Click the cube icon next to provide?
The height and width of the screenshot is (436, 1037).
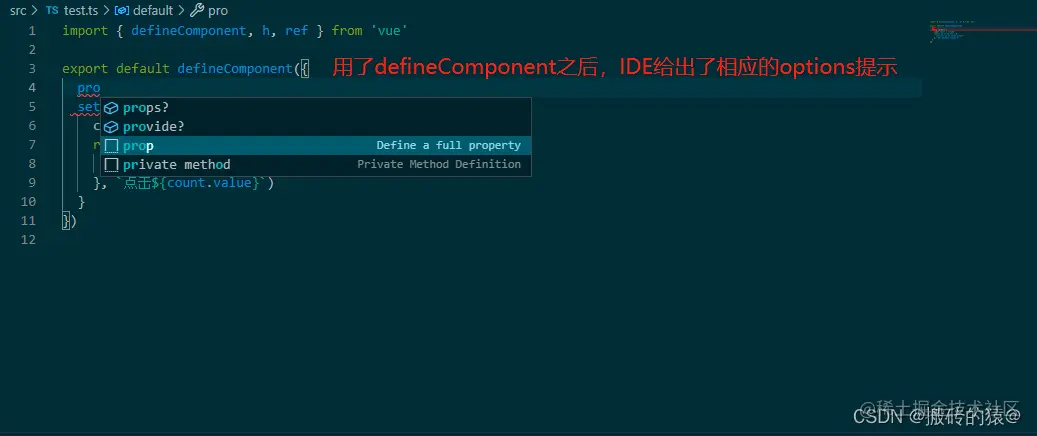[x=112, y=127]
